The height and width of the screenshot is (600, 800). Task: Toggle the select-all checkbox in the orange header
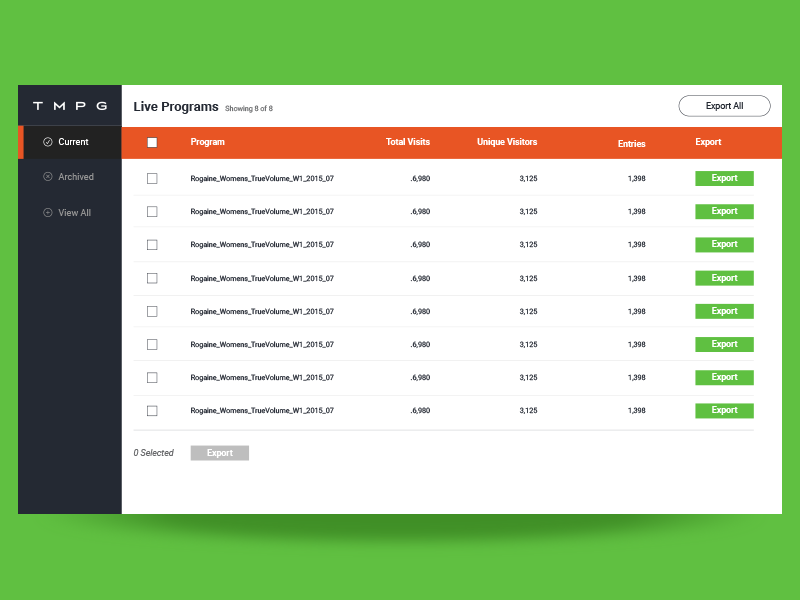152,142
